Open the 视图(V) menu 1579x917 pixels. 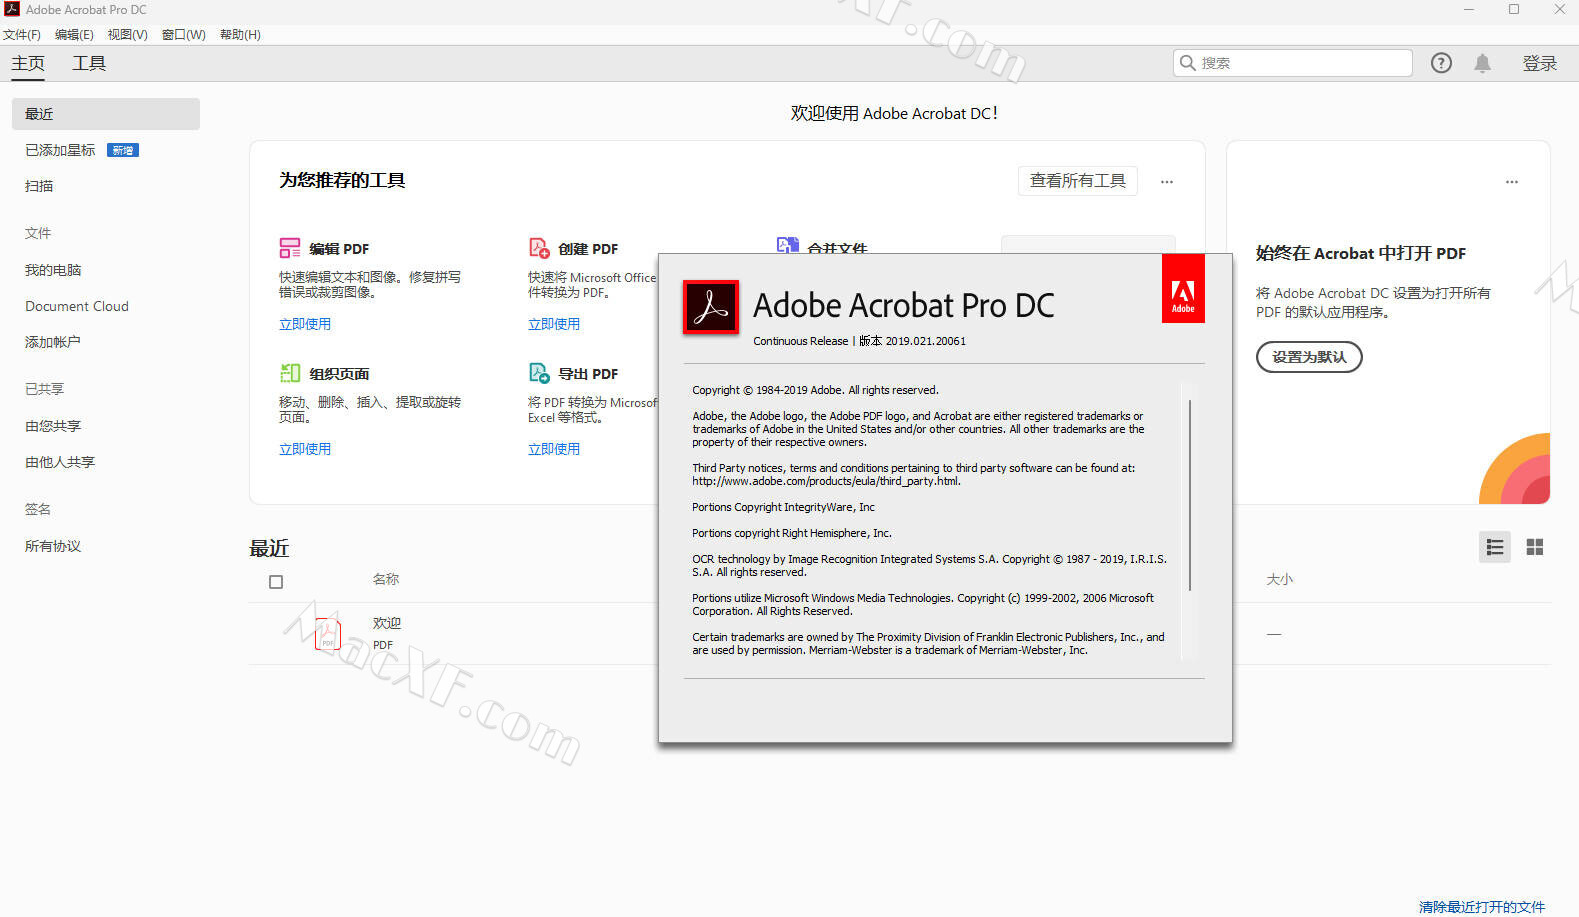[x=127, y=34]
